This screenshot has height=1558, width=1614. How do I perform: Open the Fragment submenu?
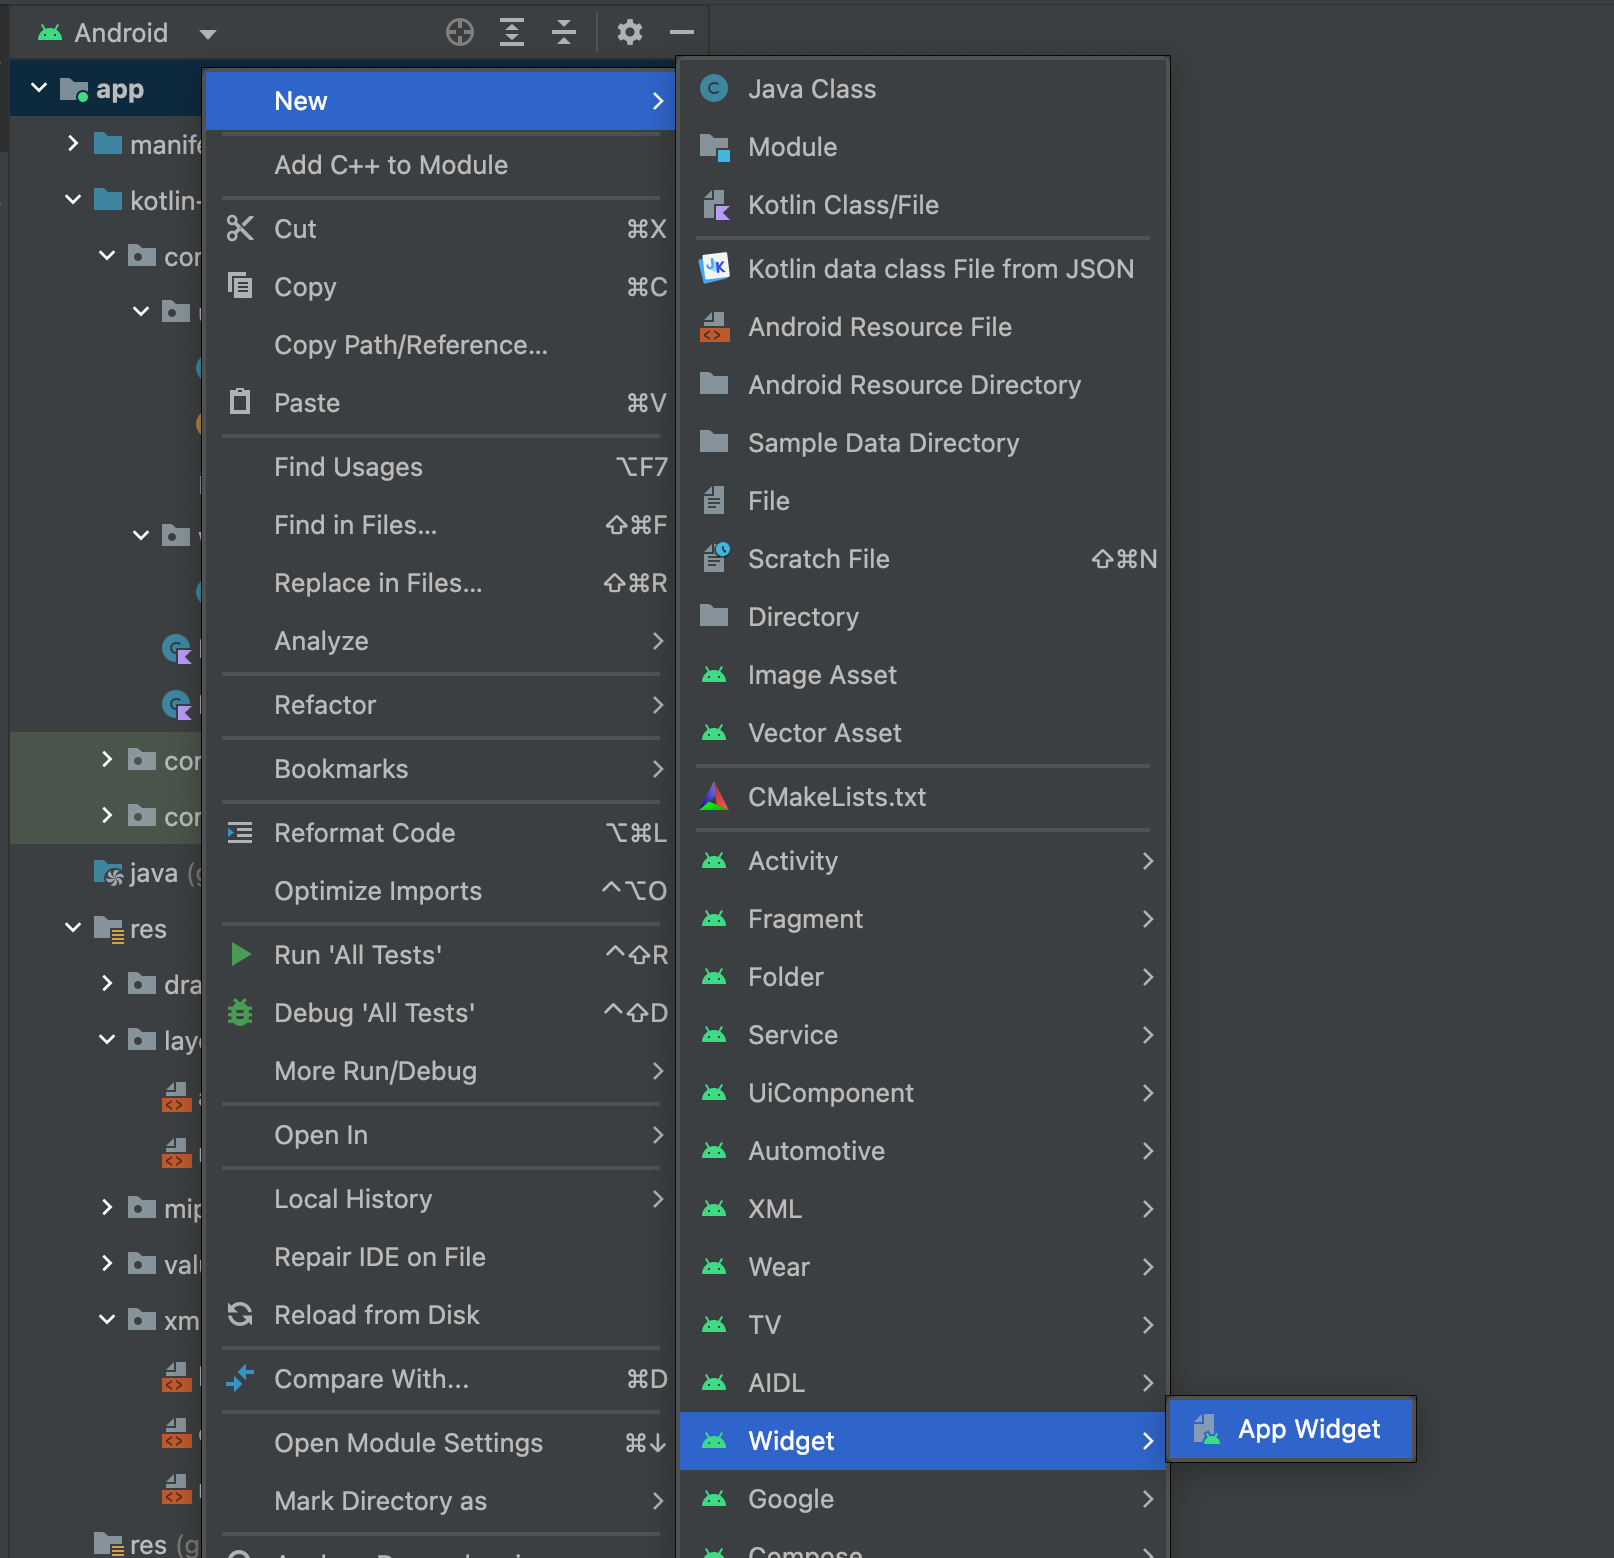point(923,919)
